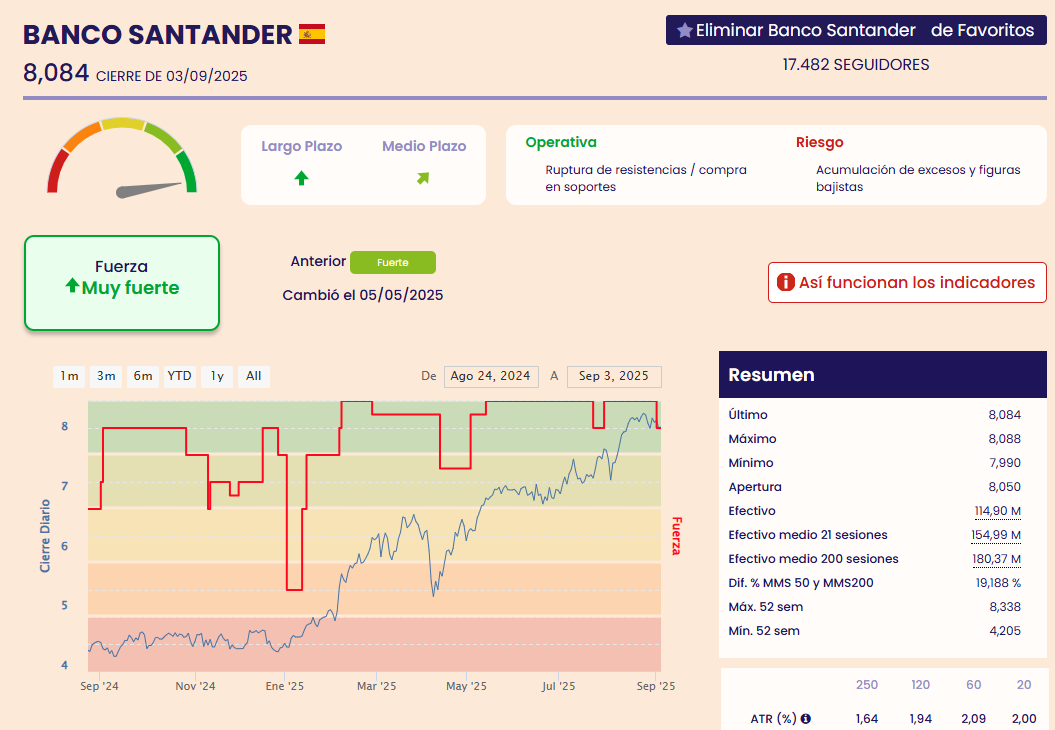The height and width of the screenshot is (730, 1055).
Task: Click the Medio Plazo label
Action: tap(424, 146)
